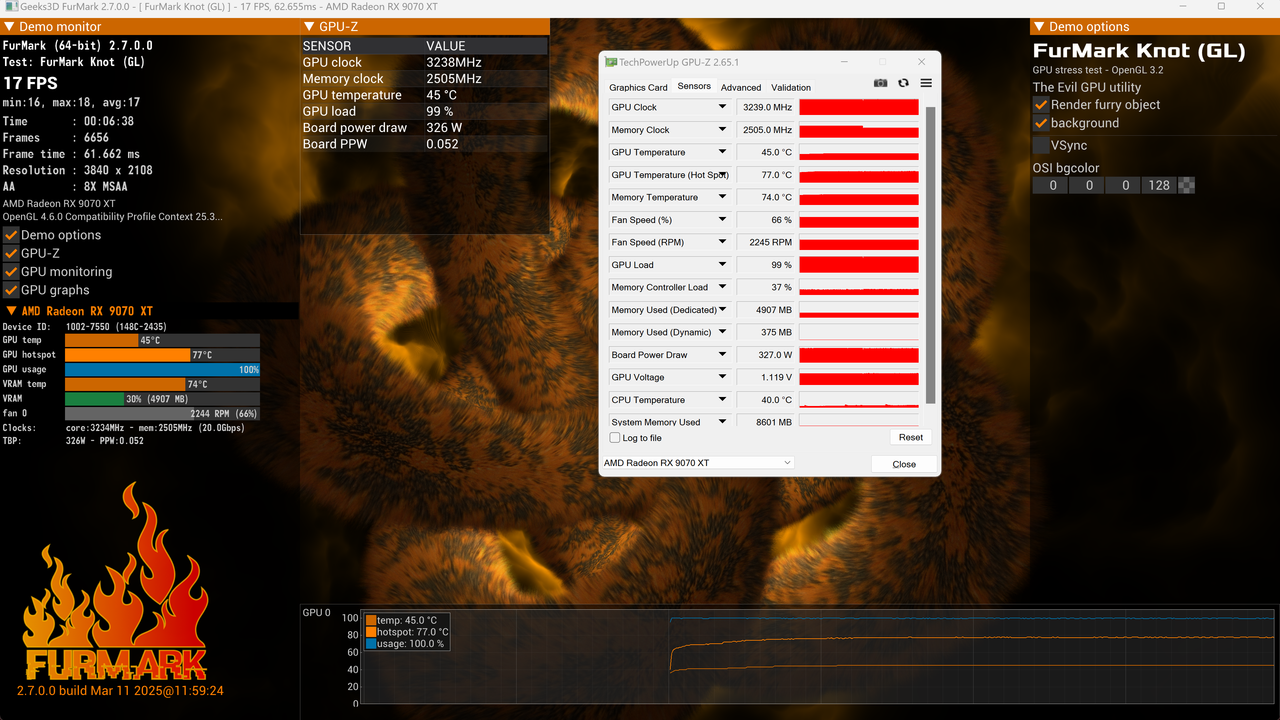
Task: Click the transparency checker swatch beside OSI bgcolor
Action: click(1187, 185)
